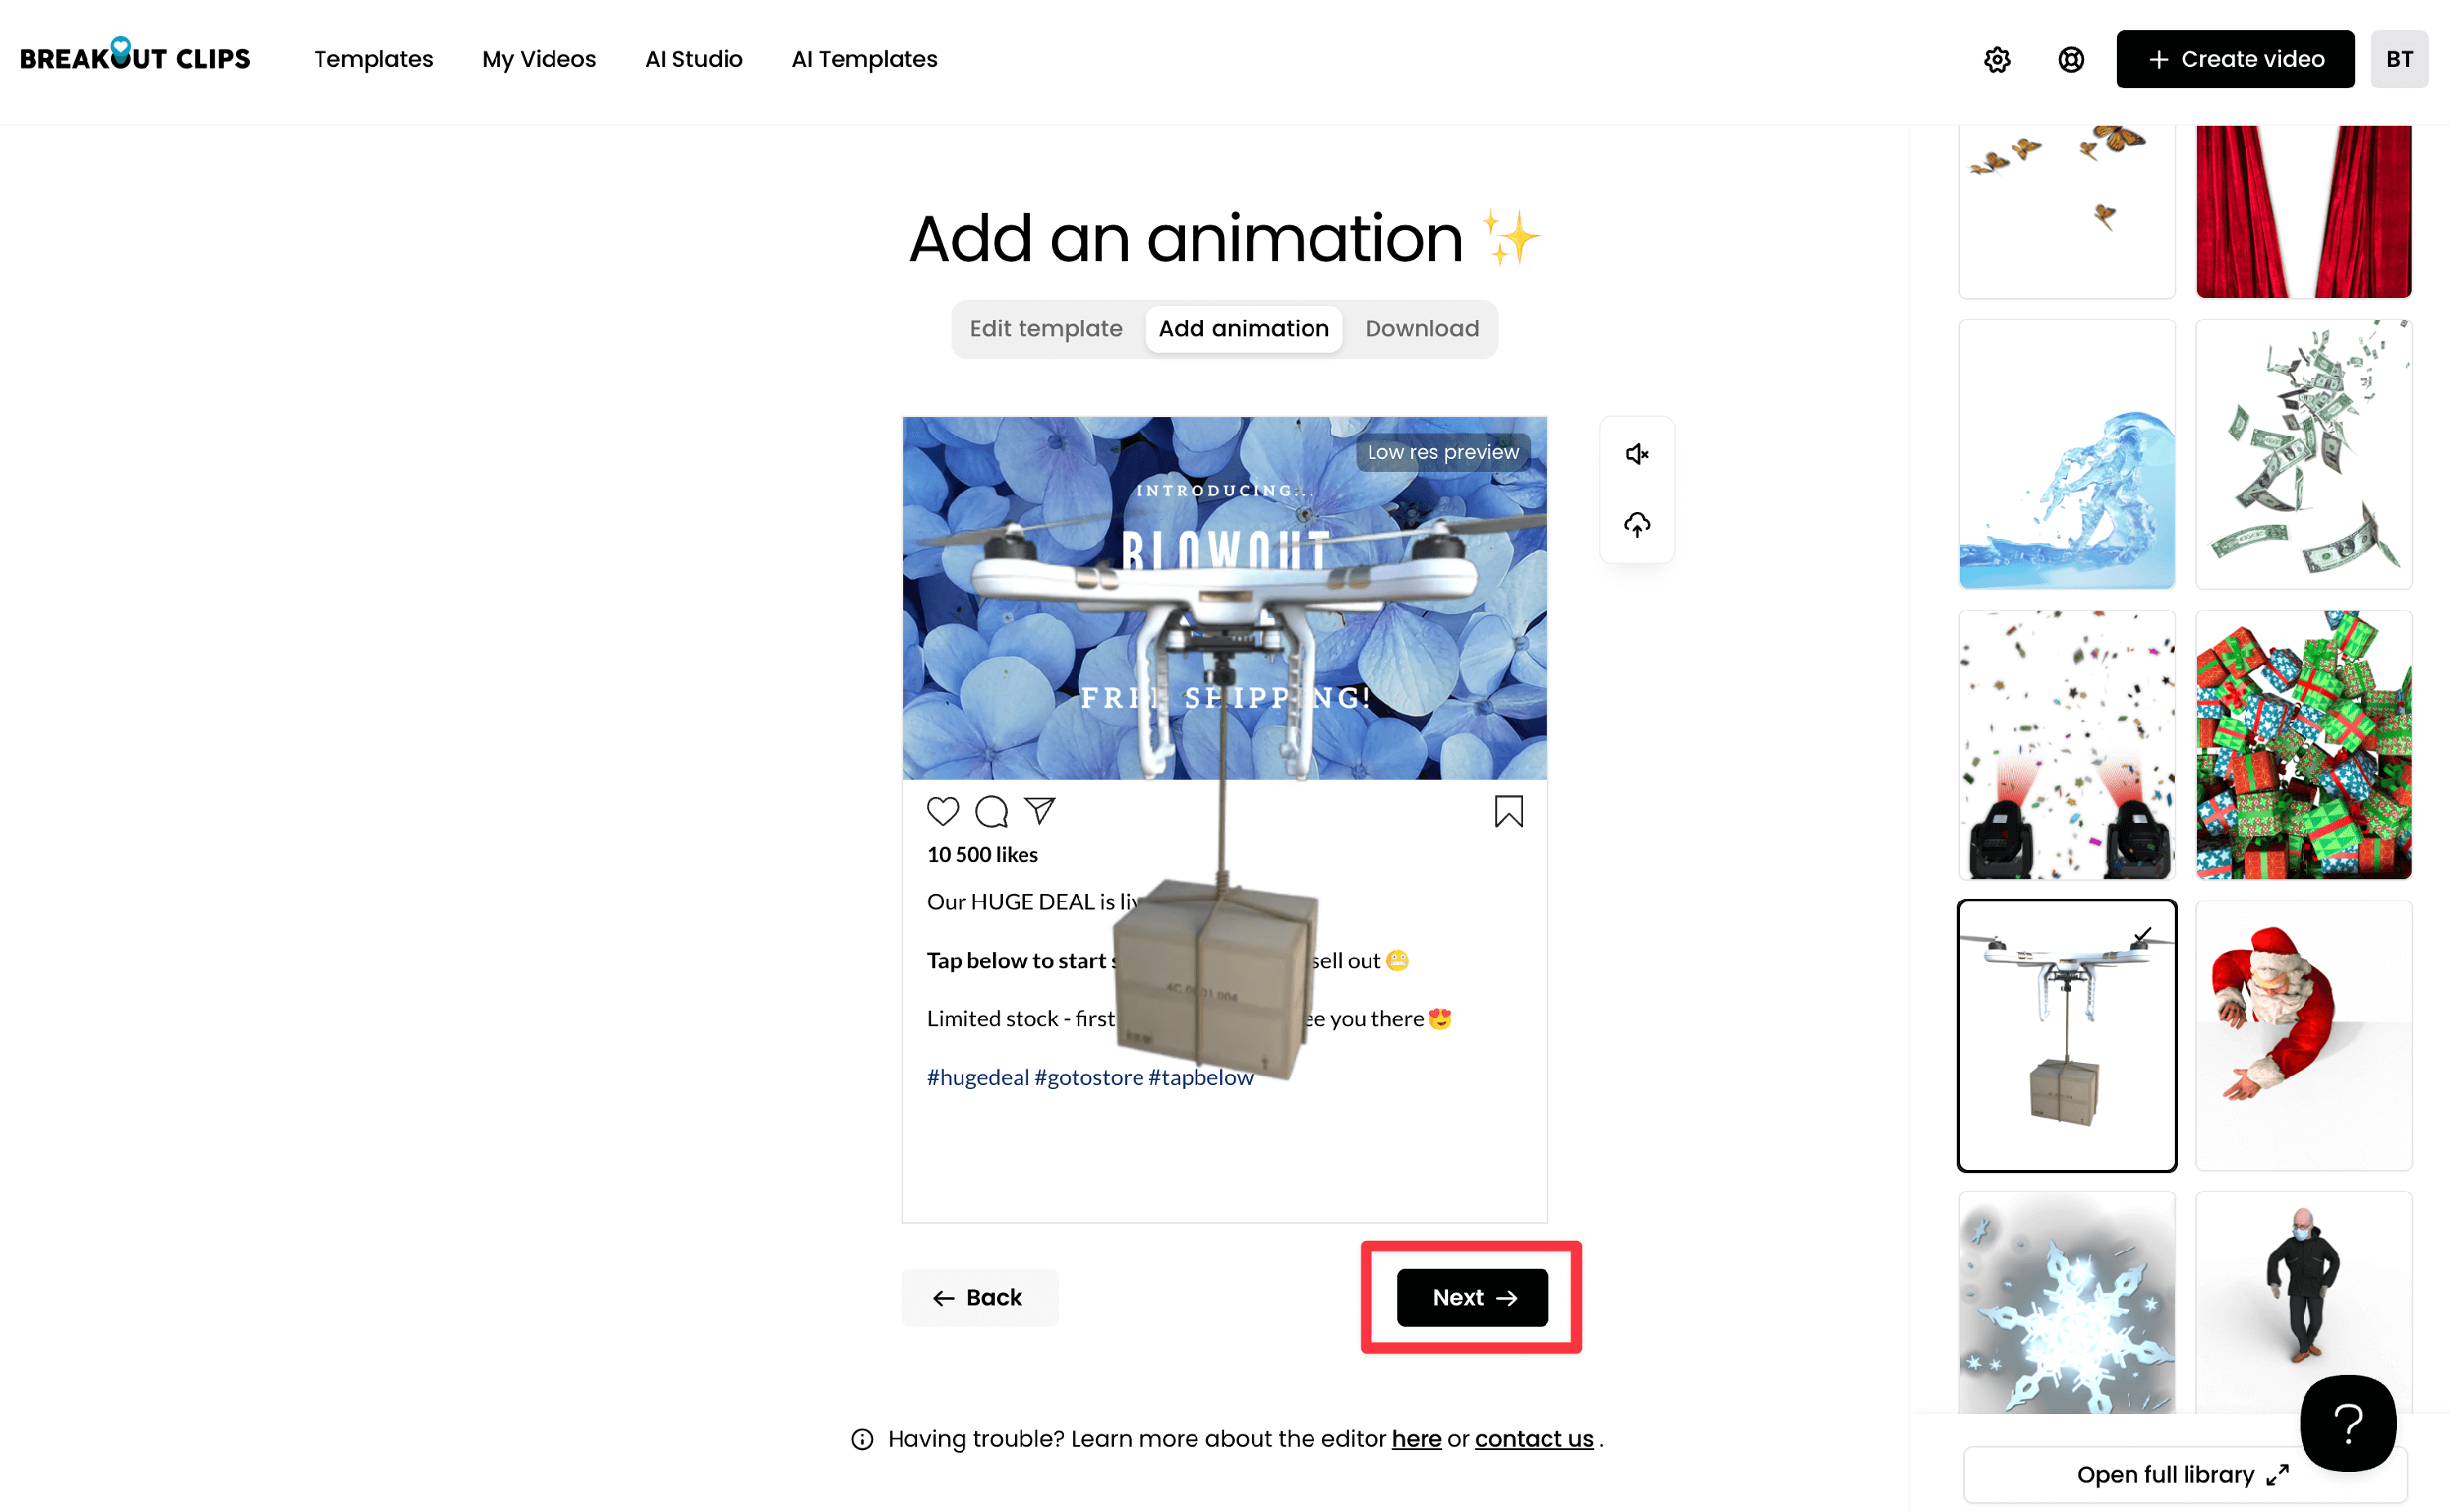Go to My Videos page
2450x1512 pixels.
click(538, 60)
